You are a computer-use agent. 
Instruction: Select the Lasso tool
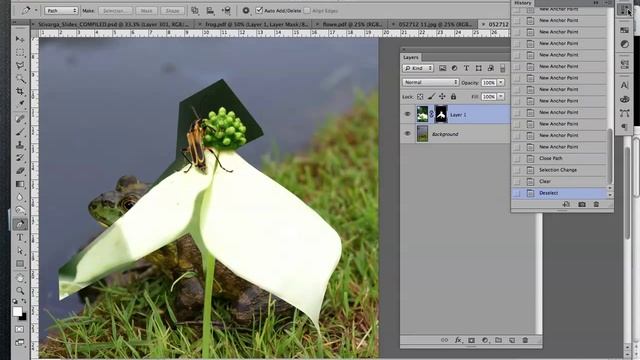tap(20, 65)
